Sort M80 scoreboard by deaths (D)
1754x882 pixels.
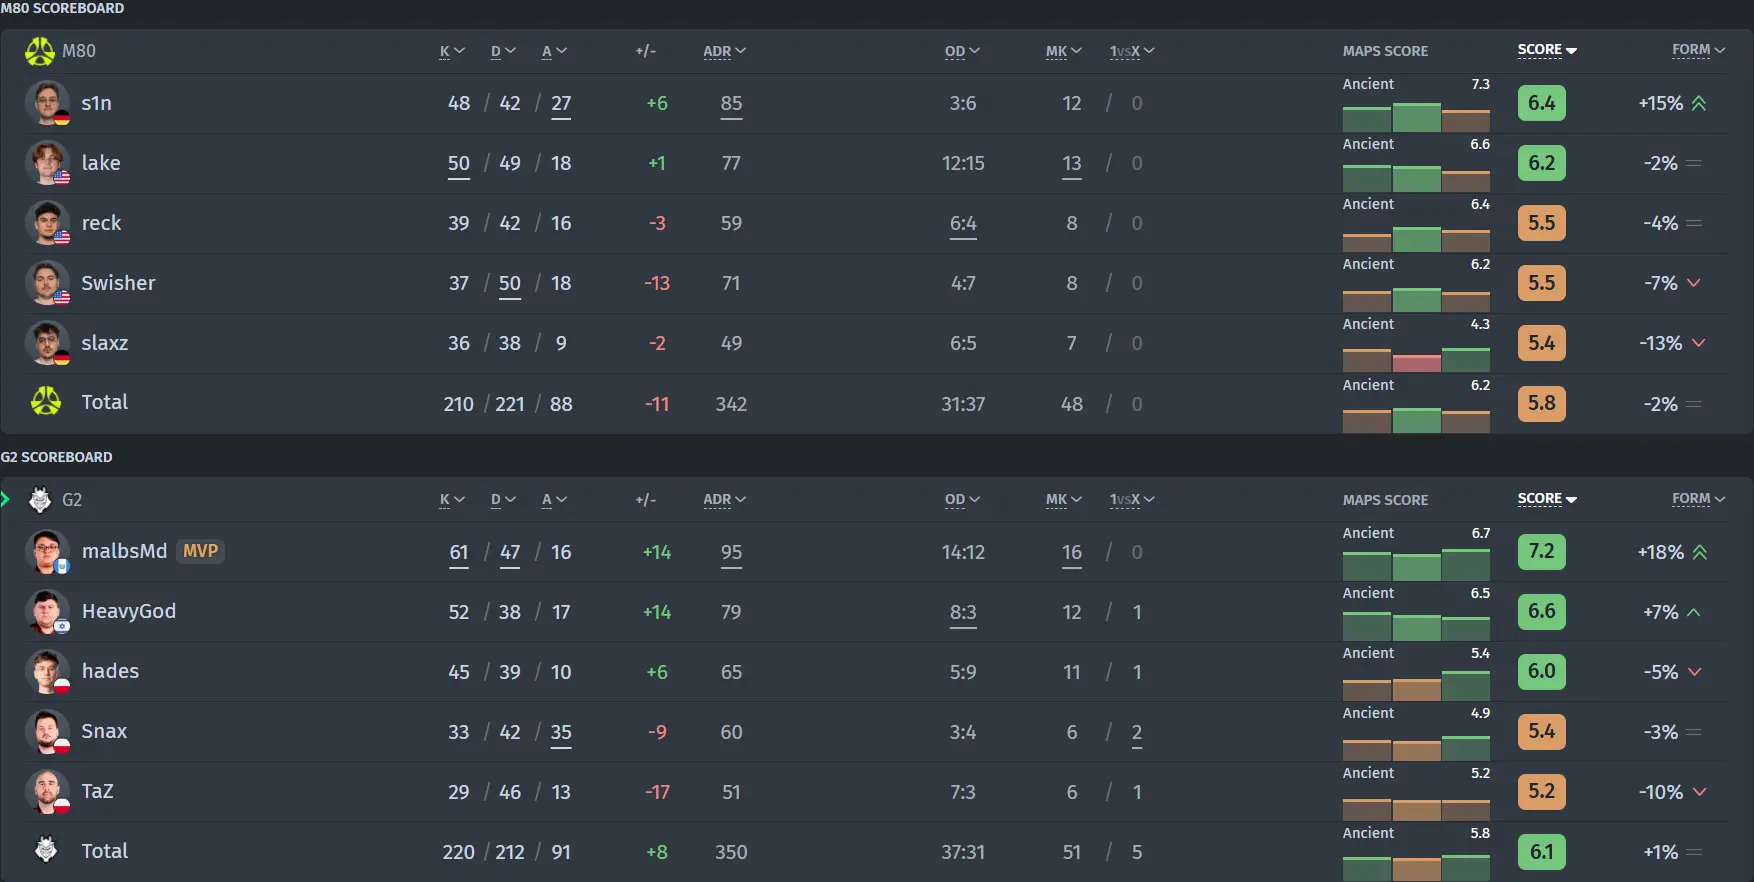[503, 51]
